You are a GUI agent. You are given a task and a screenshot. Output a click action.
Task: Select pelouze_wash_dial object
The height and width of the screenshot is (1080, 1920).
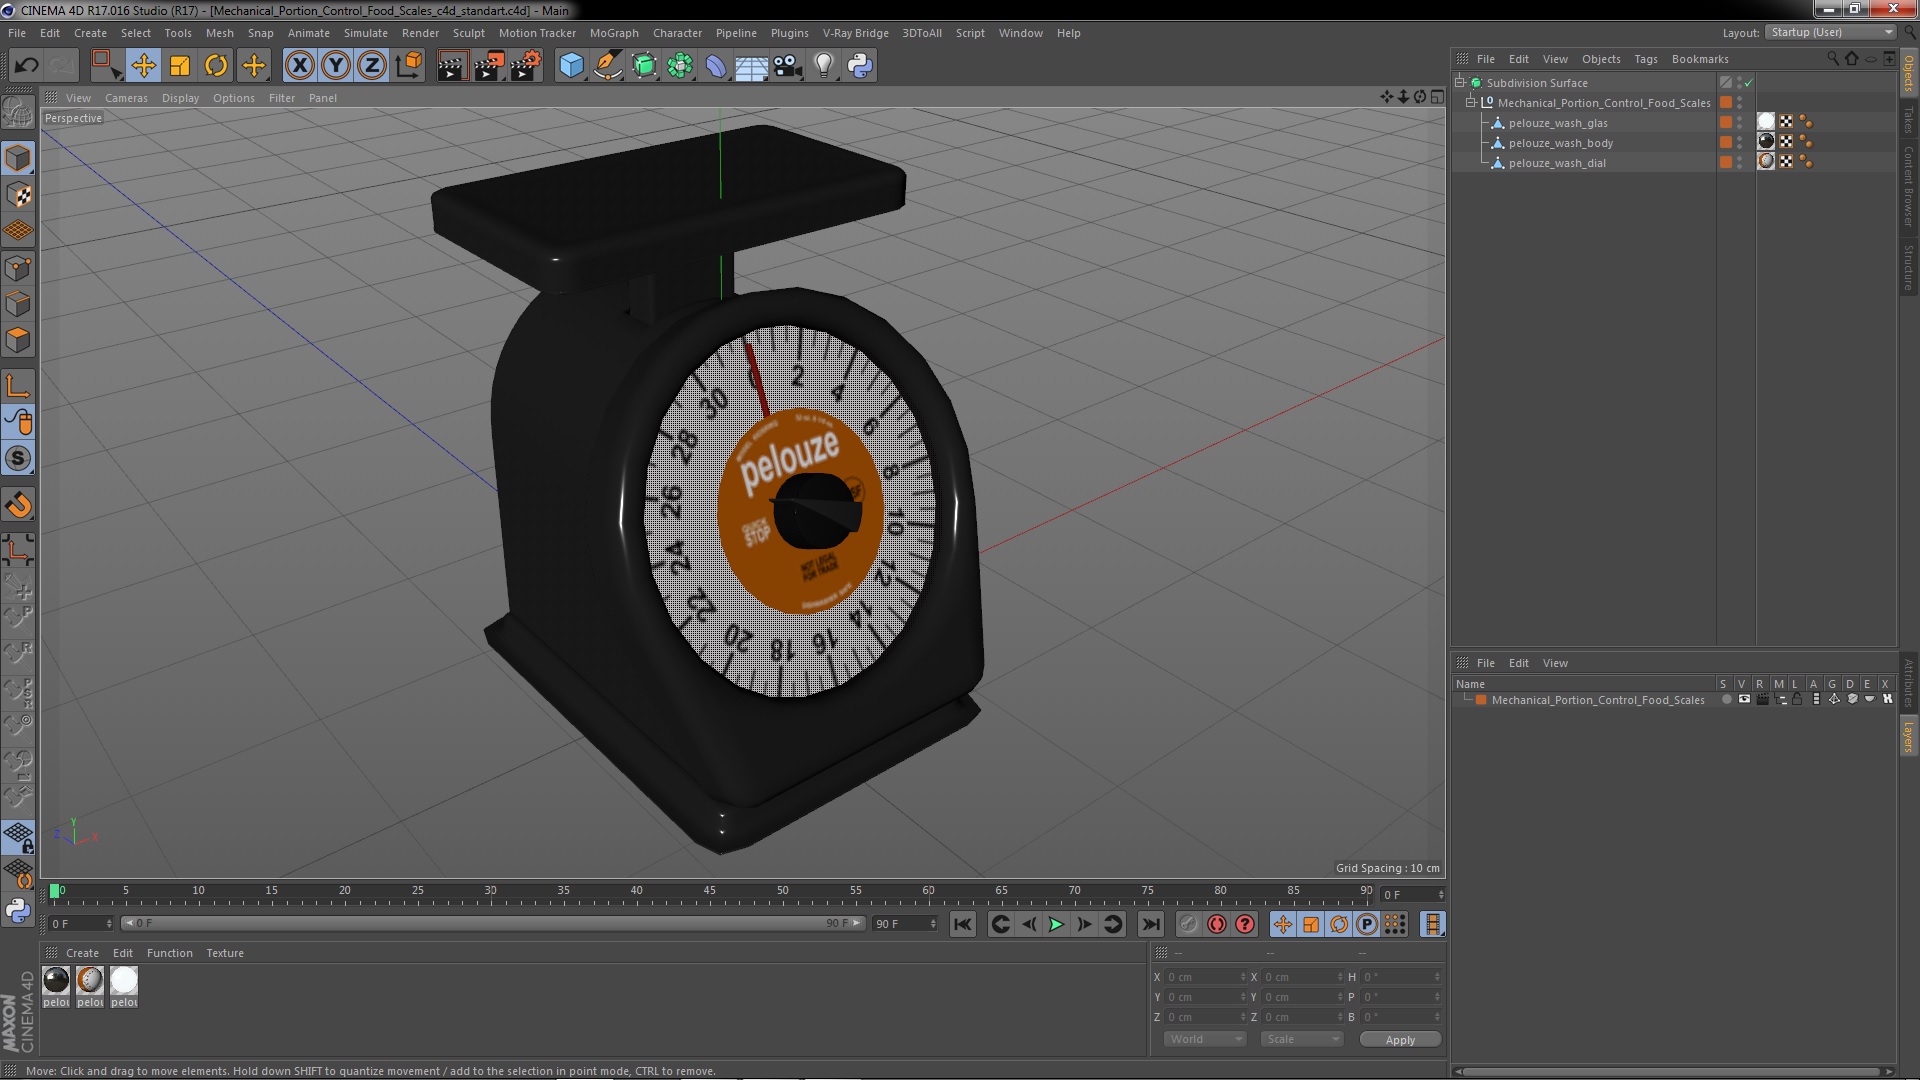pos(1557,163)
